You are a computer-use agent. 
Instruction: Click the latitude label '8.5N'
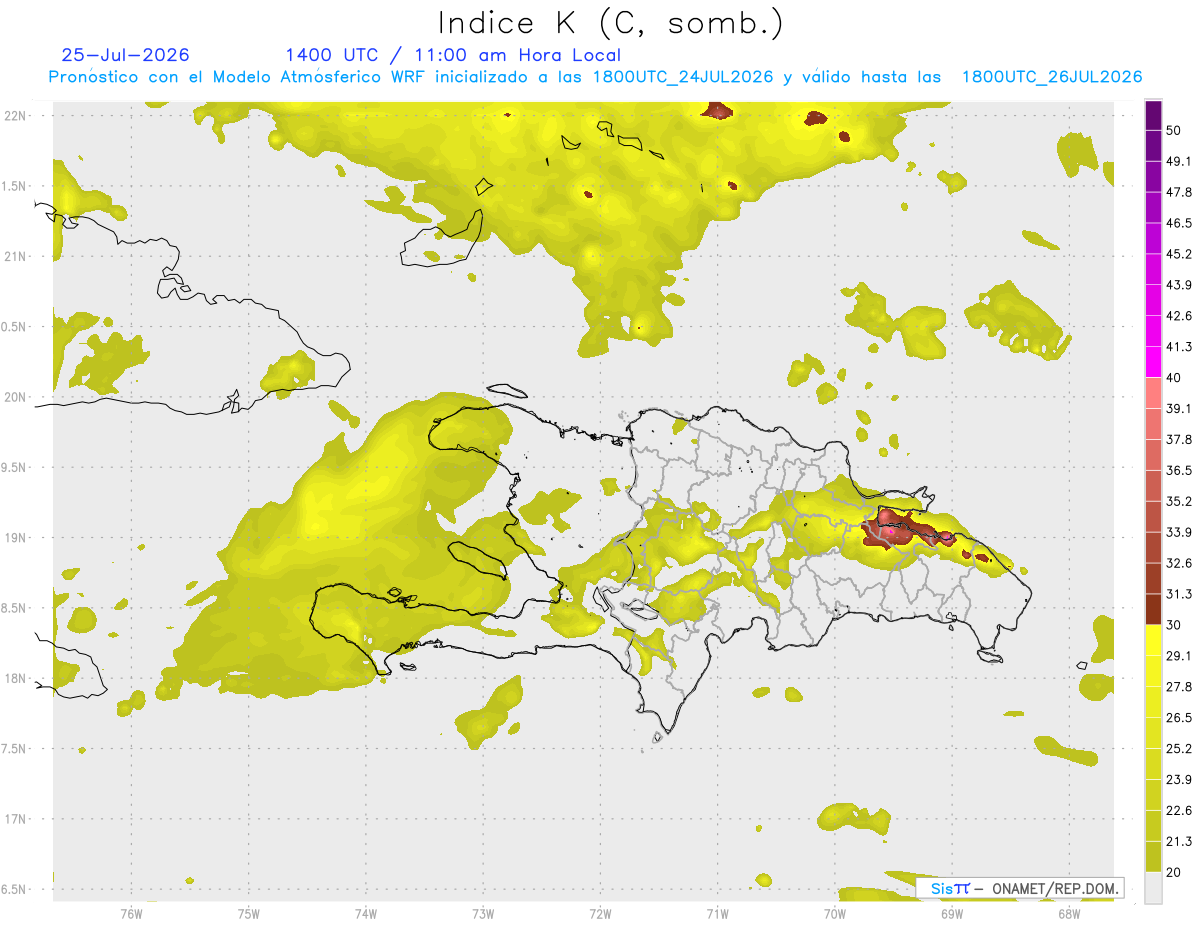click(15, 608)
